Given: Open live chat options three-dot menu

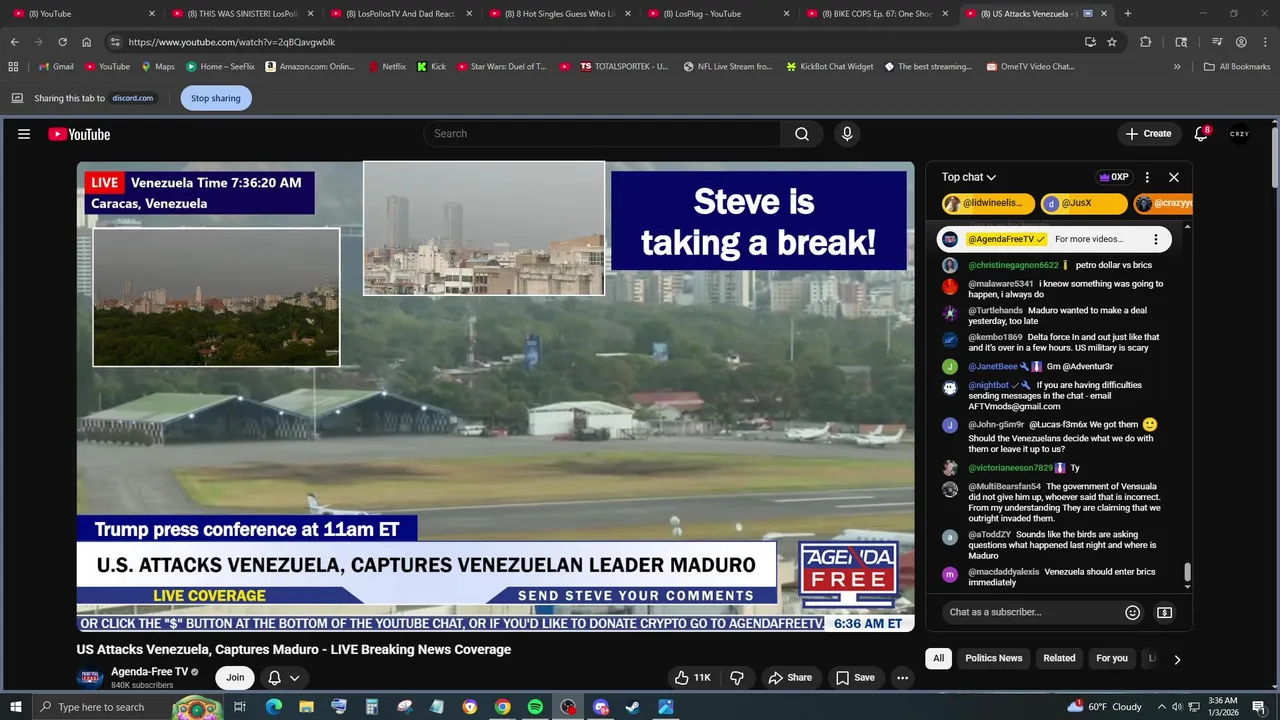Looking at the screenshot, I should click(x=1147, y=177).
